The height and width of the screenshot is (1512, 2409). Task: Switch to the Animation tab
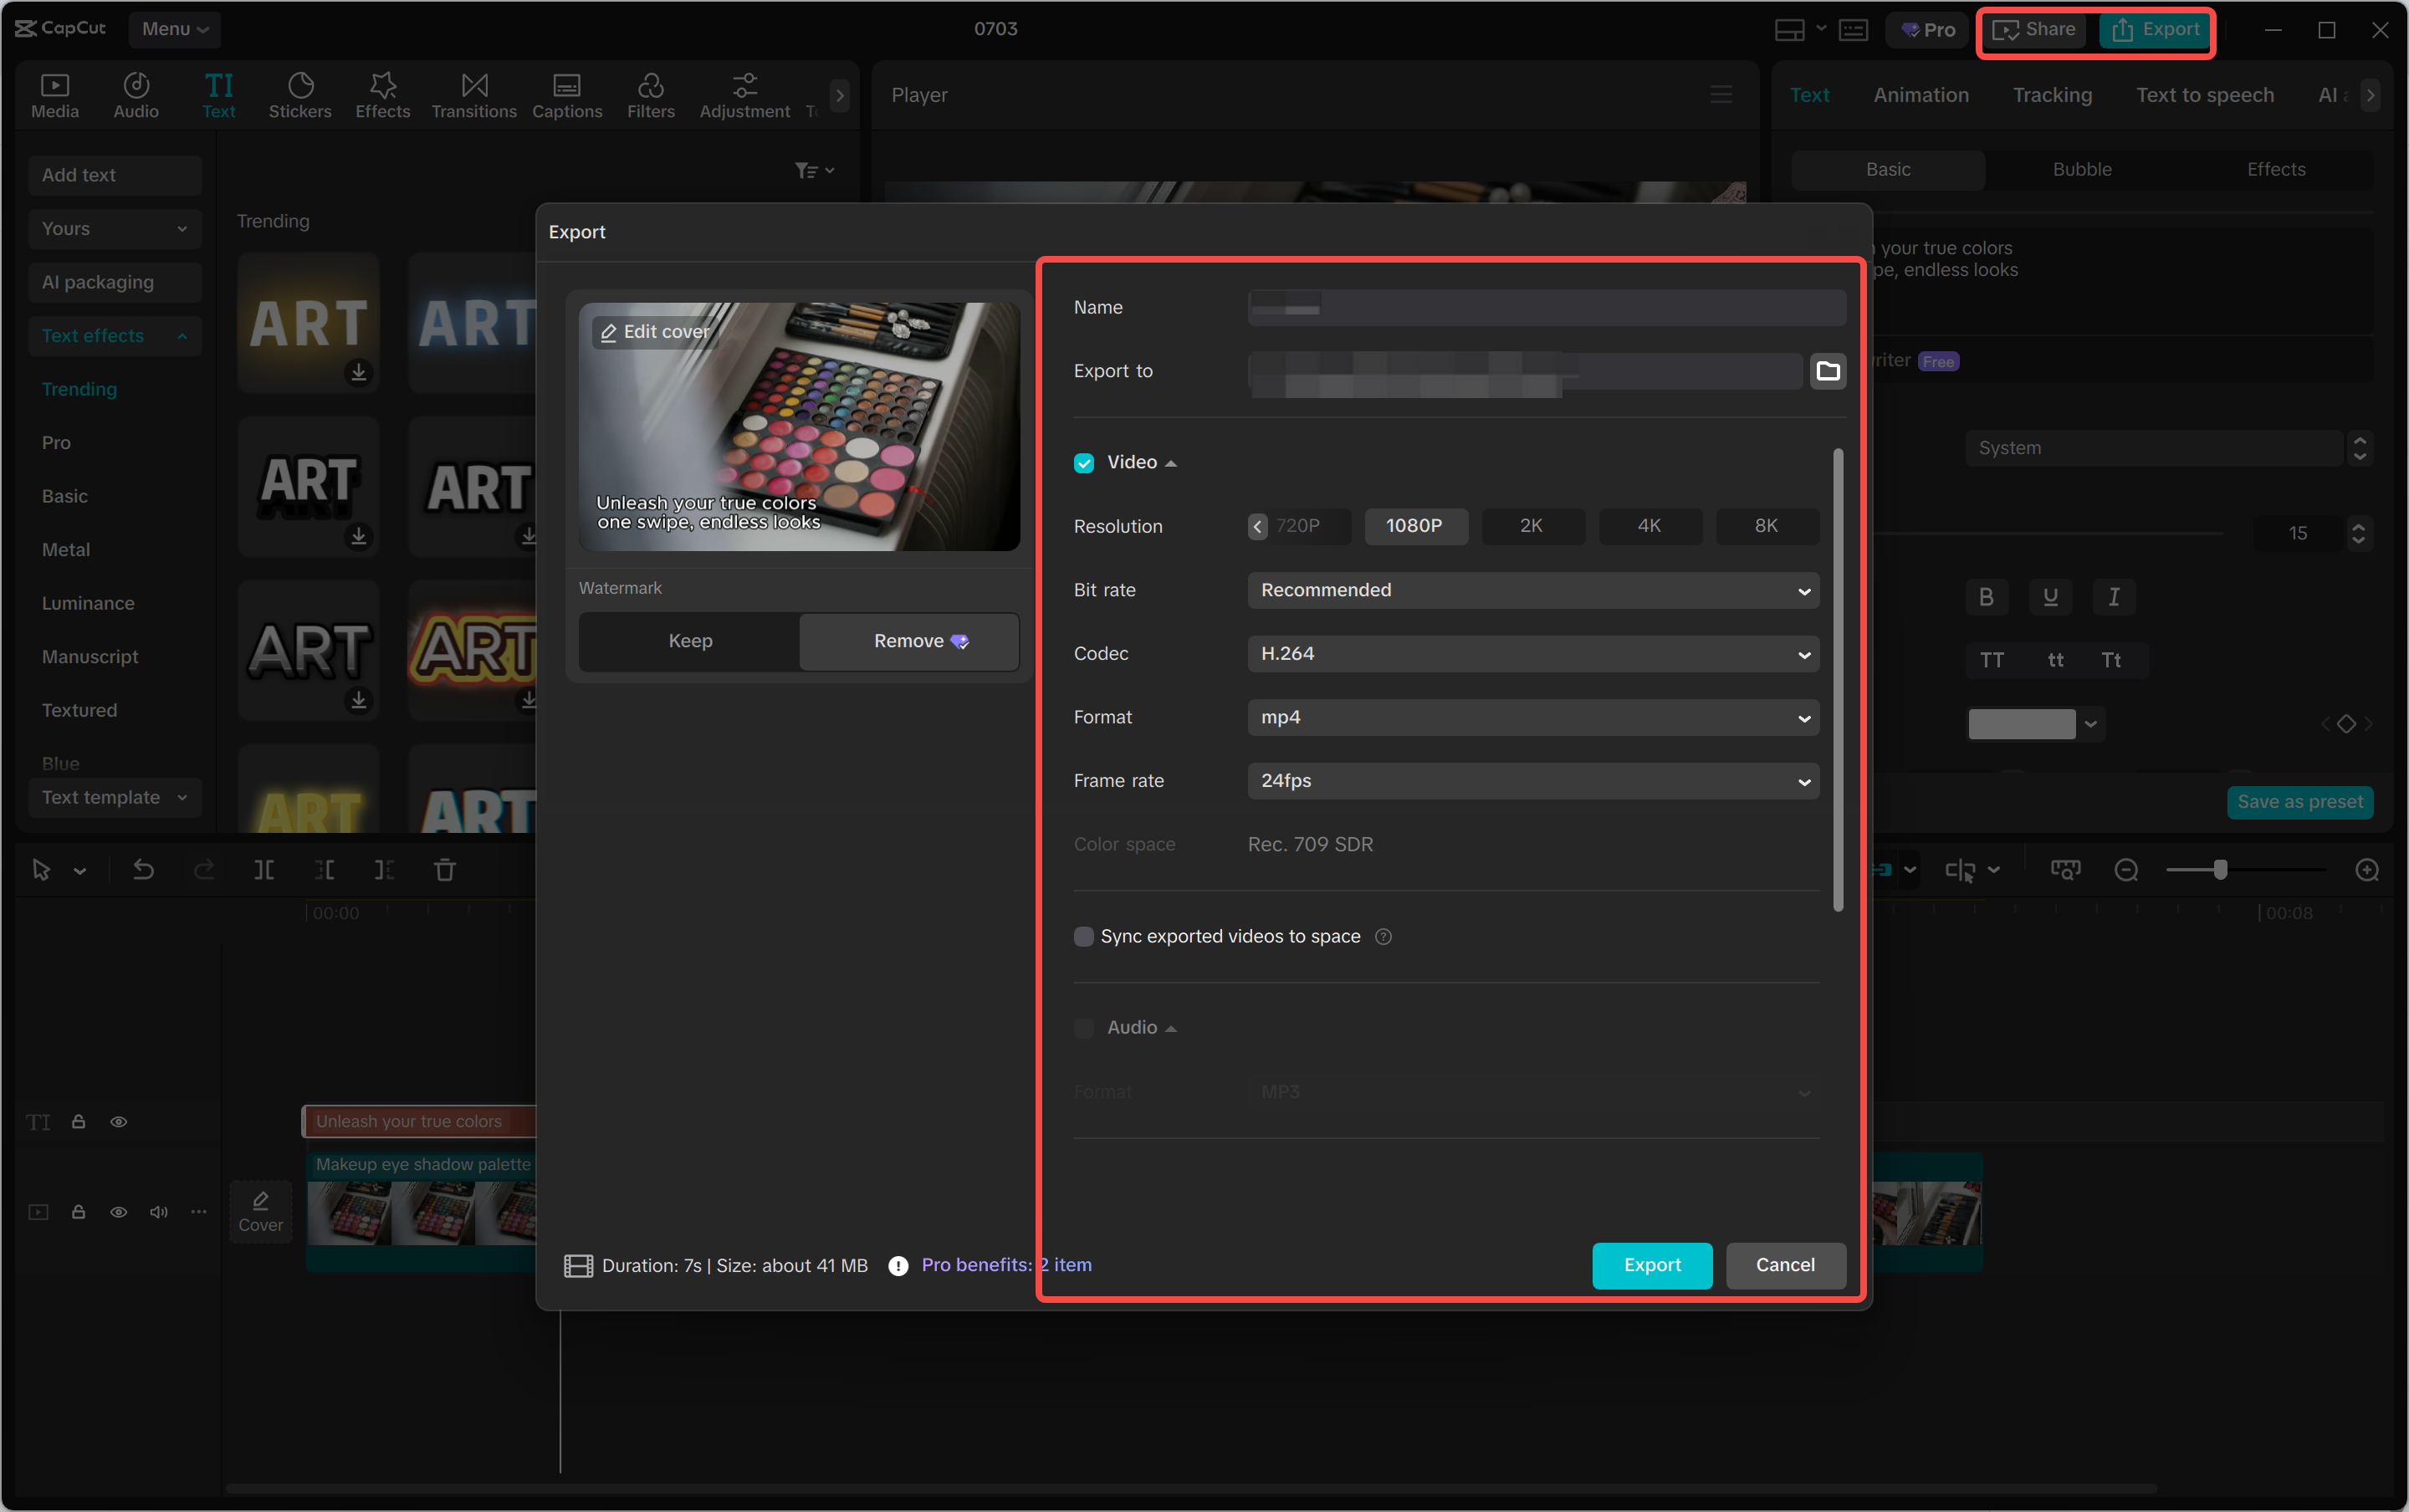[1920, 95]
